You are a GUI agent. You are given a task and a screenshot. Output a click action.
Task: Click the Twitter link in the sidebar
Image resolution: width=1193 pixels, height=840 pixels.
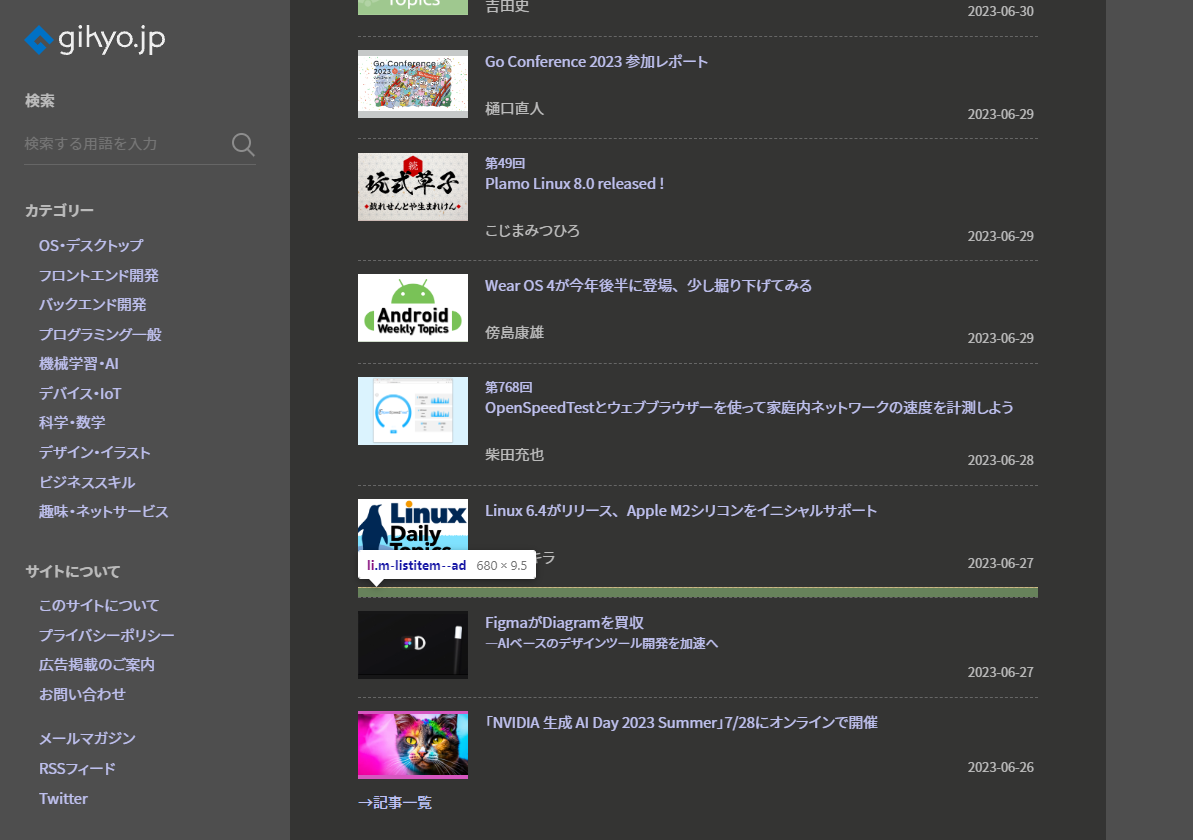tap(63, 798)
